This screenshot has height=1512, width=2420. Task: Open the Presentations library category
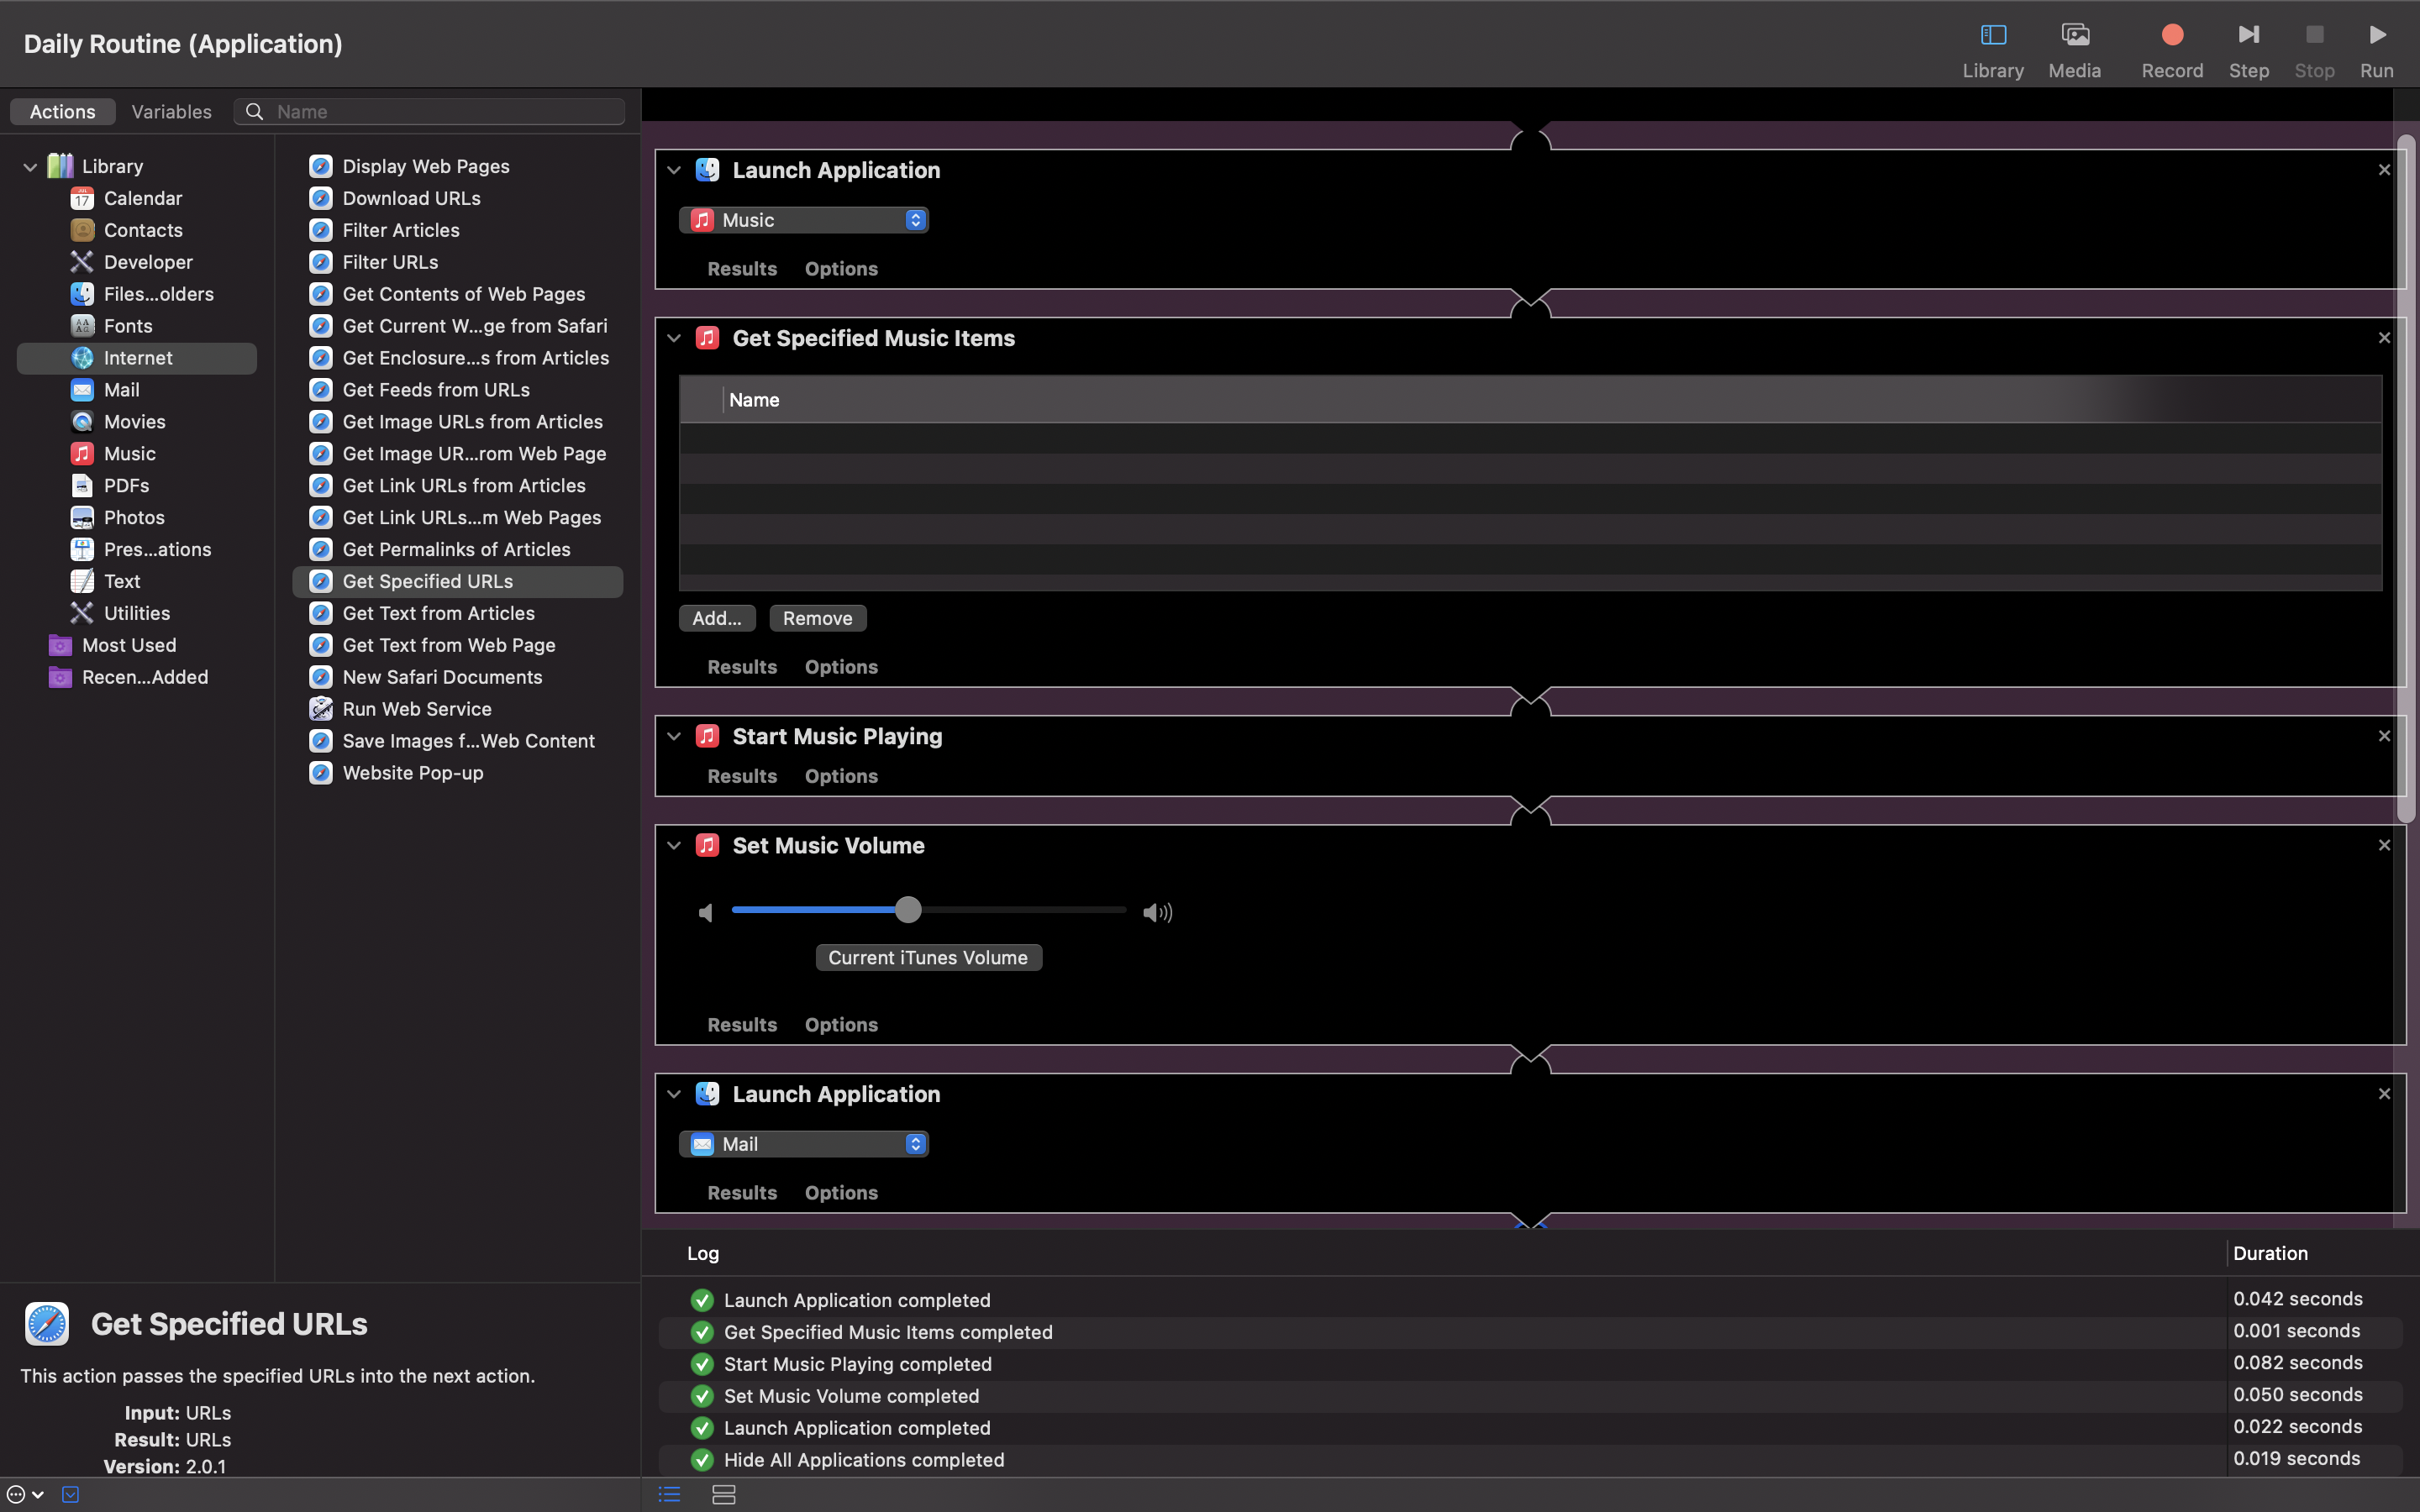137,550
